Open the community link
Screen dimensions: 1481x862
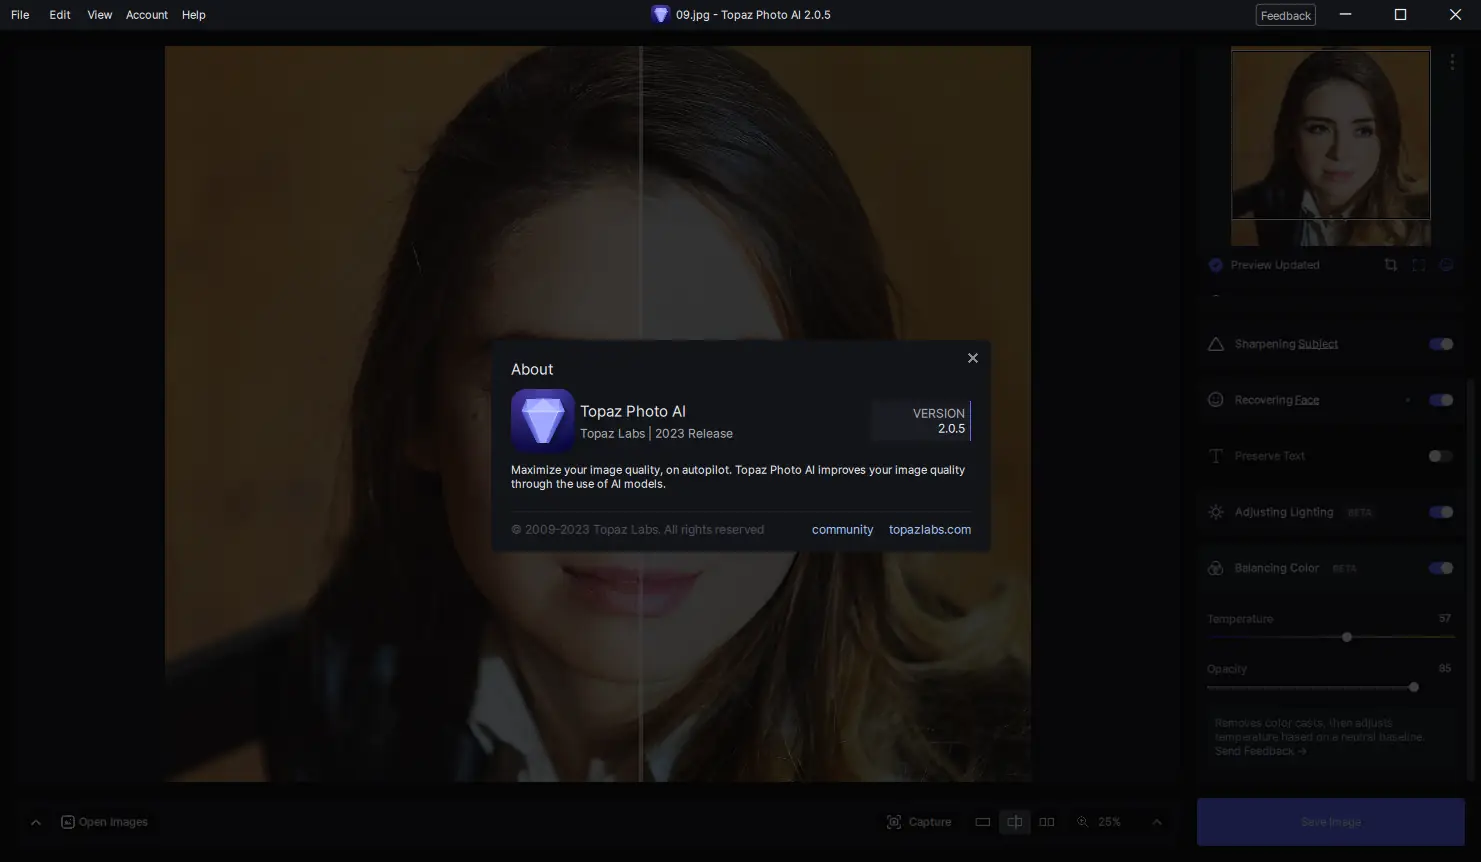842,530
